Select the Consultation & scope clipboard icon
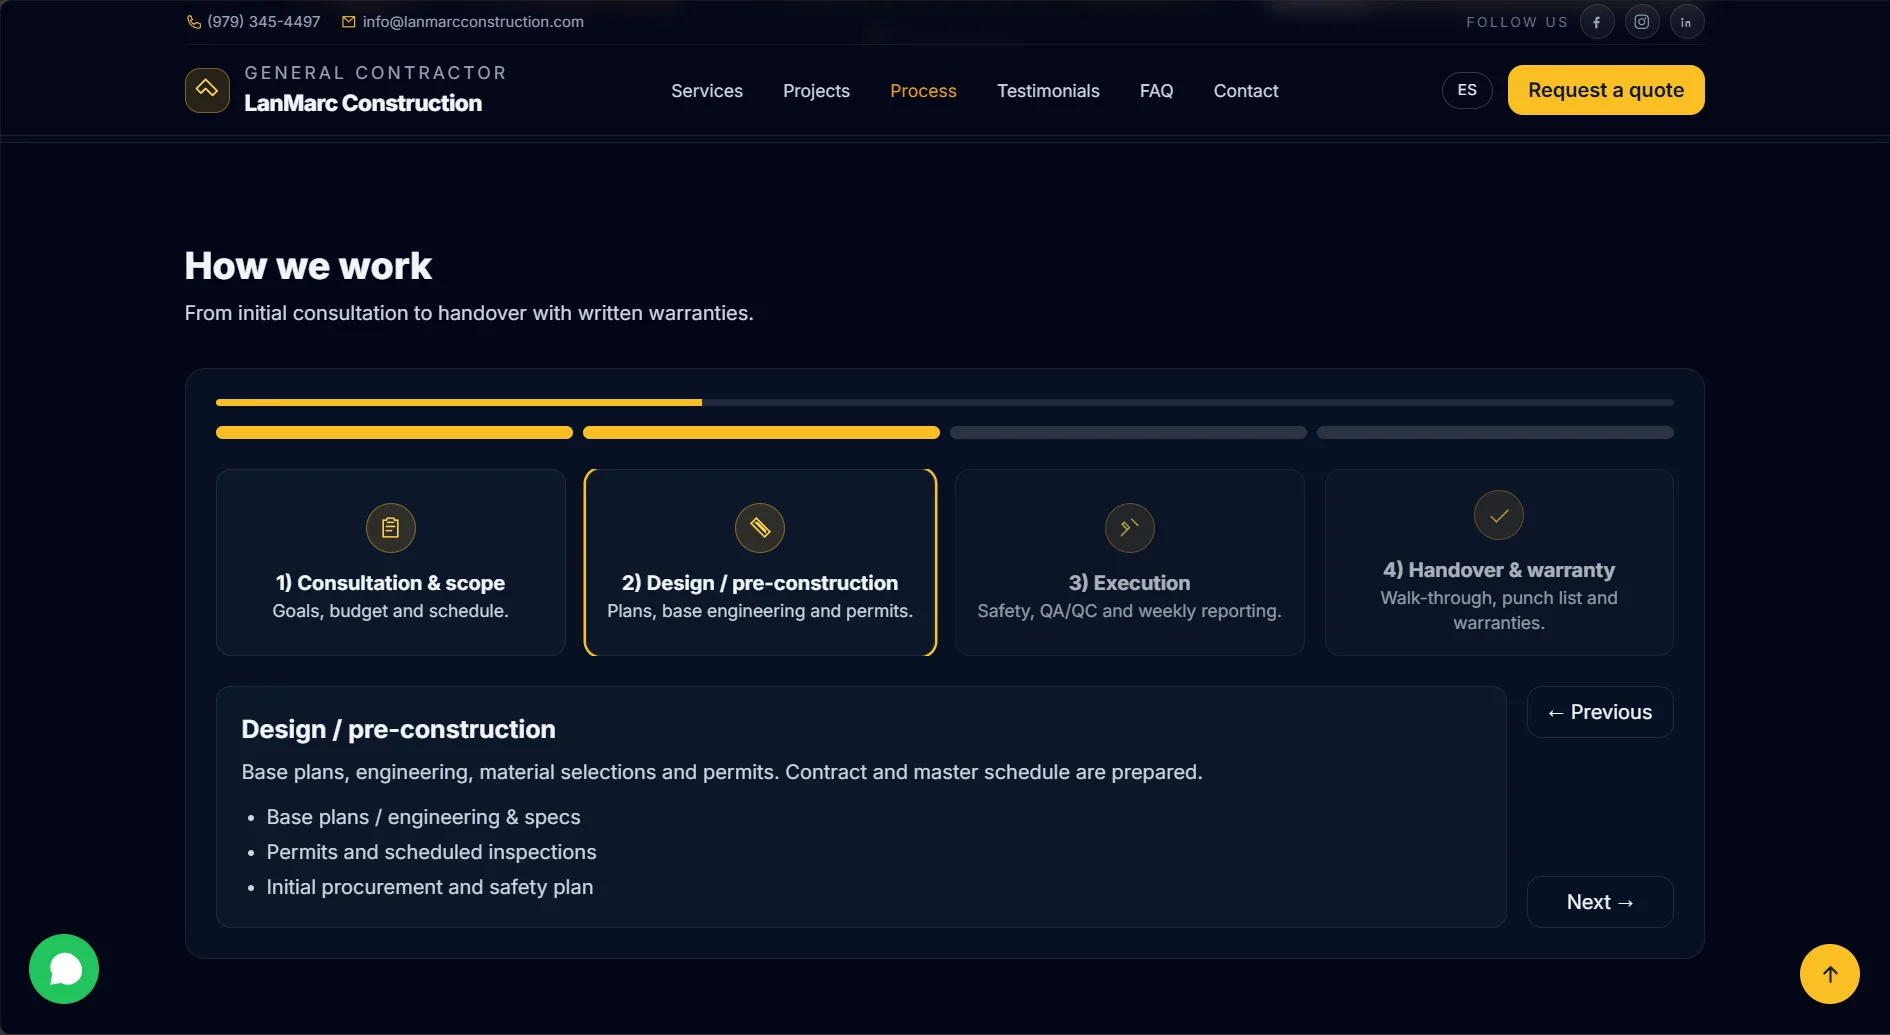The height and width of the screenshot is (1035, 1890). (390, 528)
